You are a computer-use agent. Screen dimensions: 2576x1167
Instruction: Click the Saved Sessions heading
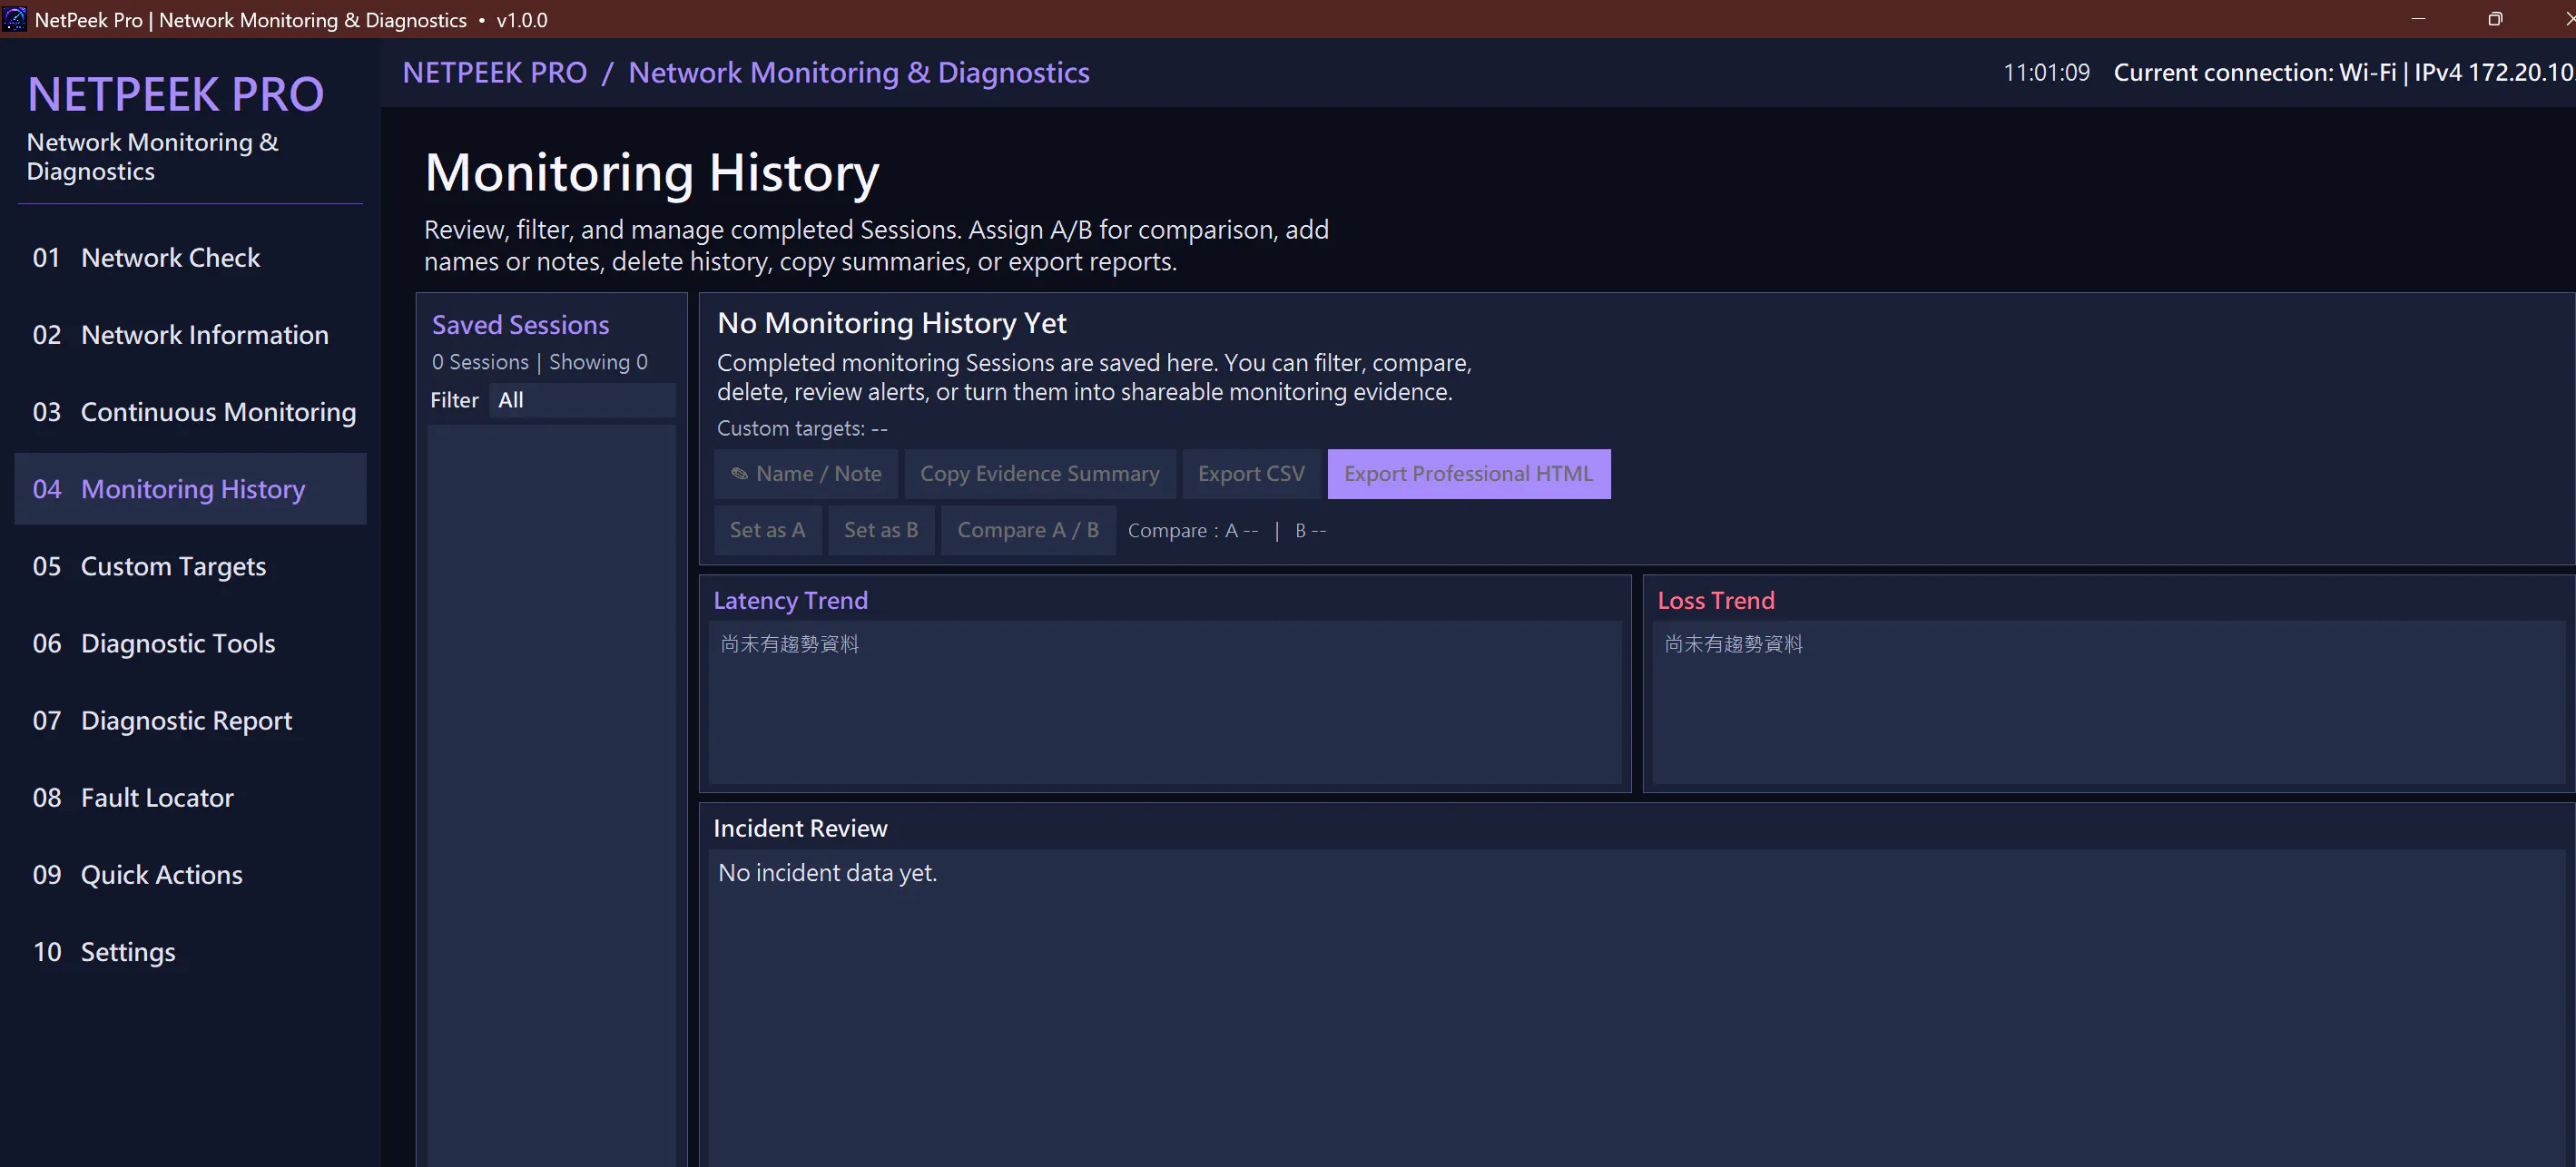[x=520, y=325]
